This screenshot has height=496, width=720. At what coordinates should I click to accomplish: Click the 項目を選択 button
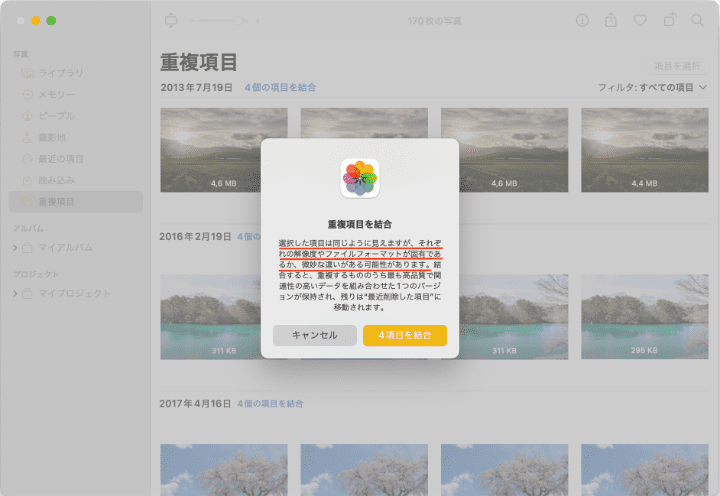pyautogui.click(x=677, y=66)
